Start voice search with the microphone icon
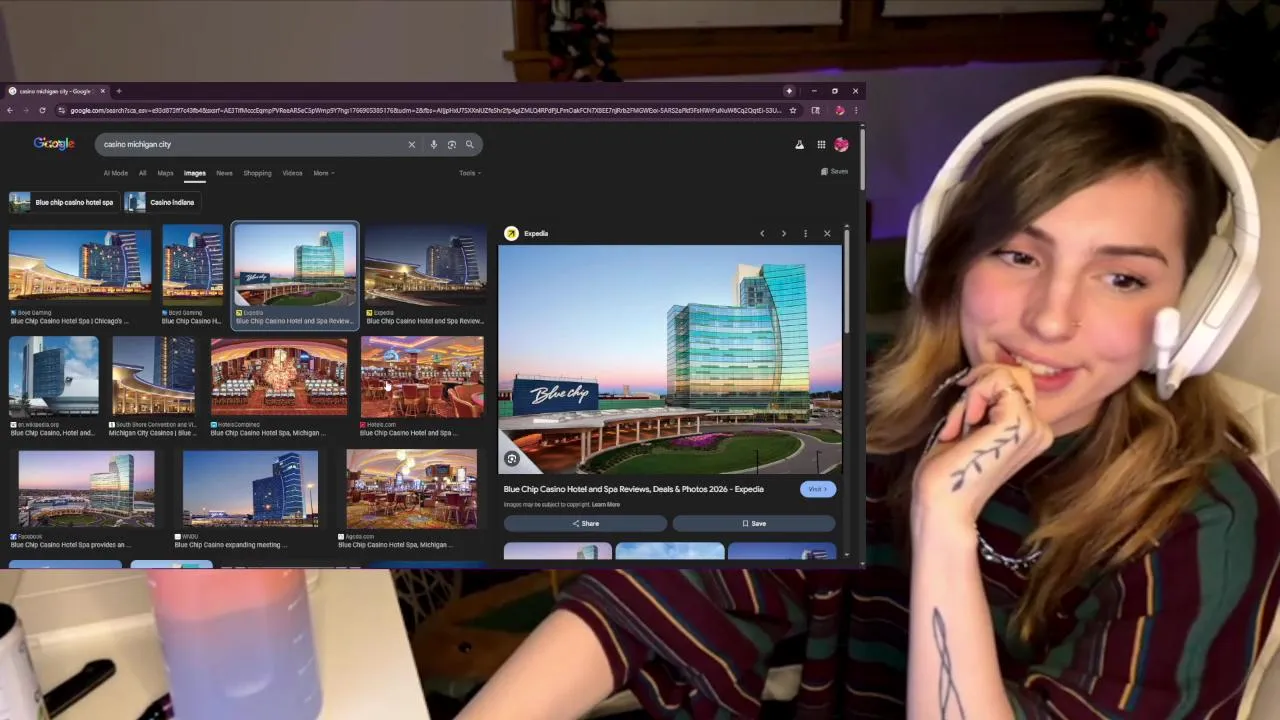The height and width of the screenshot is (720, 1280). point(433,144)
